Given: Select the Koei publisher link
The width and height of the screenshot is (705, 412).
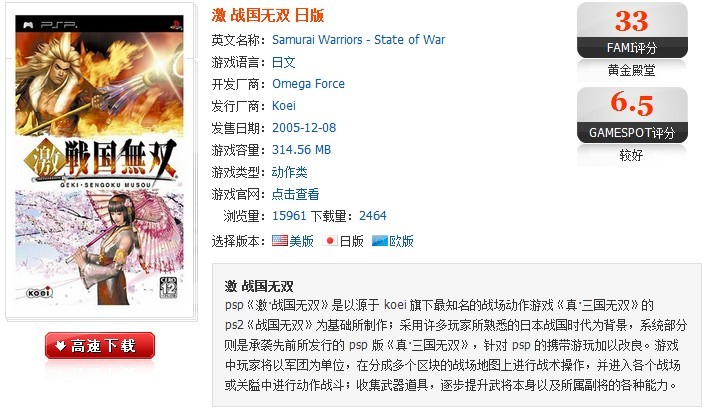Looking at the screenshot, I should coord(284,106).
